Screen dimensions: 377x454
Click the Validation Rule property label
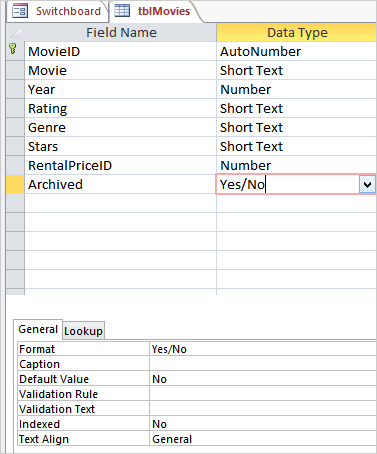pyautogui.click(x=83, y=394)
